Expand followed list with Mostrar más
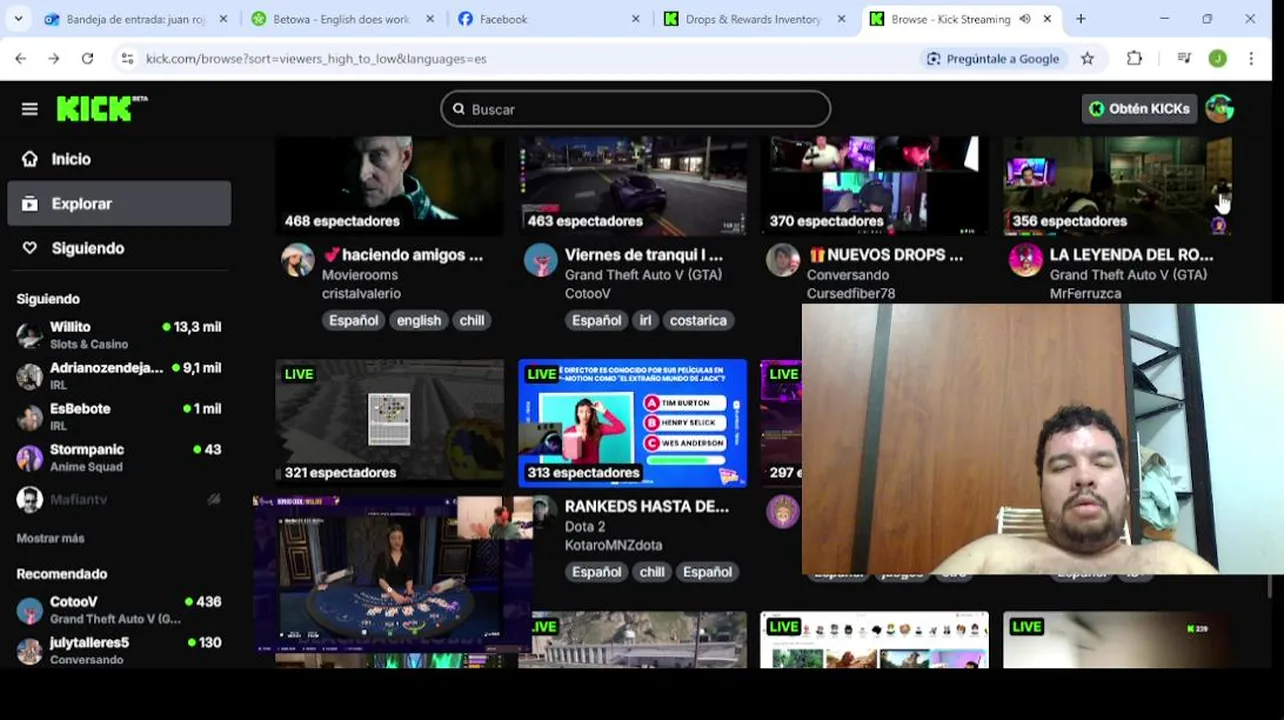The height and width of the screenshot is (720, 1284). pos(50,538)
